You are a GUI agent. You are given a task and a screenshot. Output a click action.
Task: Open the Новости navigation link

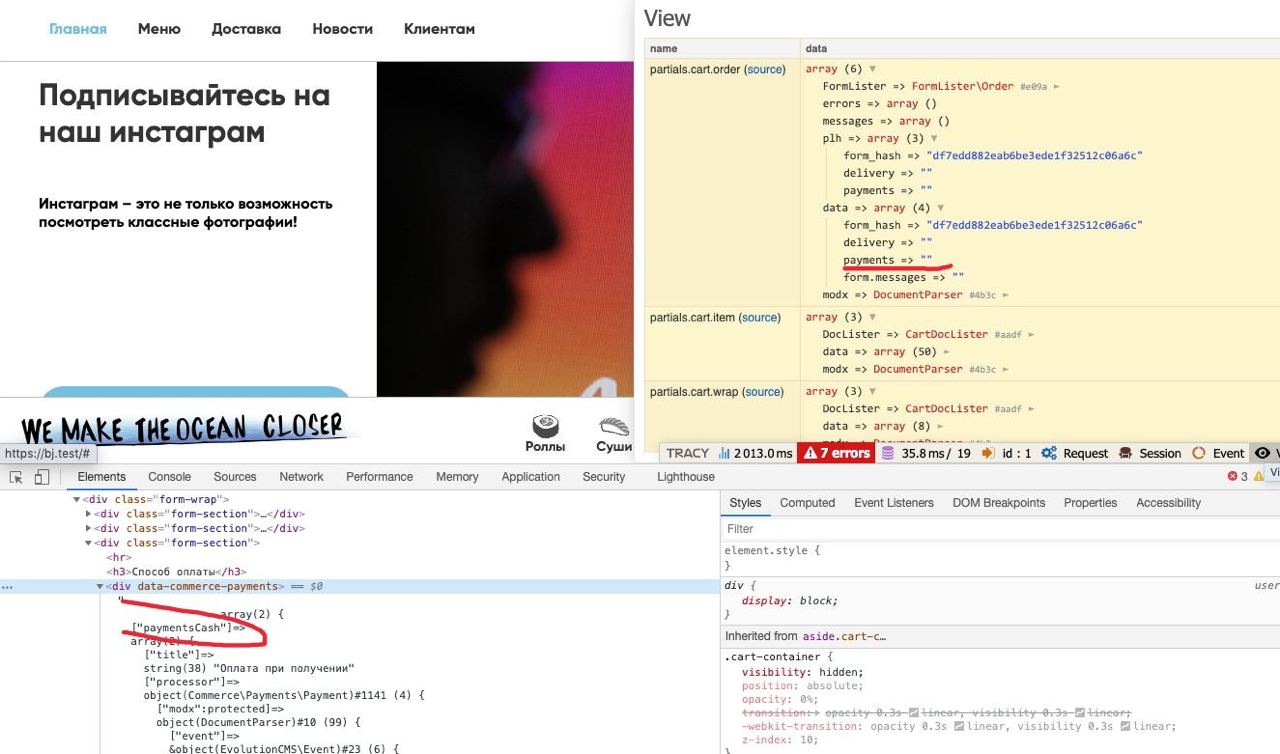pyautogui.click(x=342, y=29)
